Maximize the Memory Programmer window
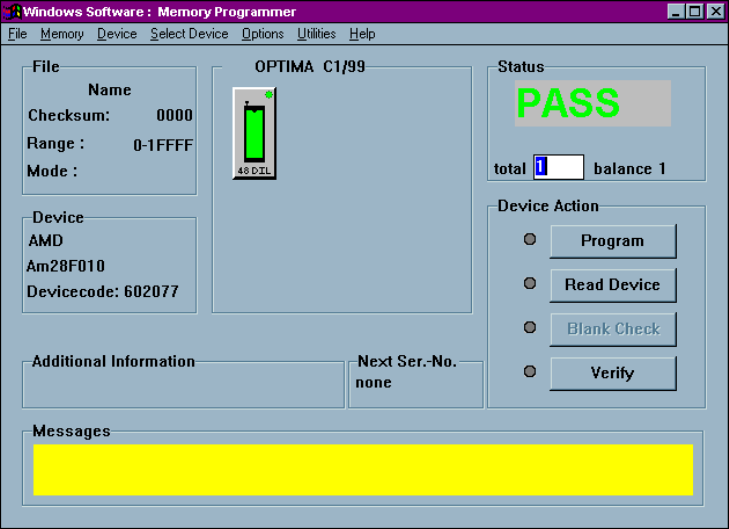The image size is (729, 529). coord(695,12)
